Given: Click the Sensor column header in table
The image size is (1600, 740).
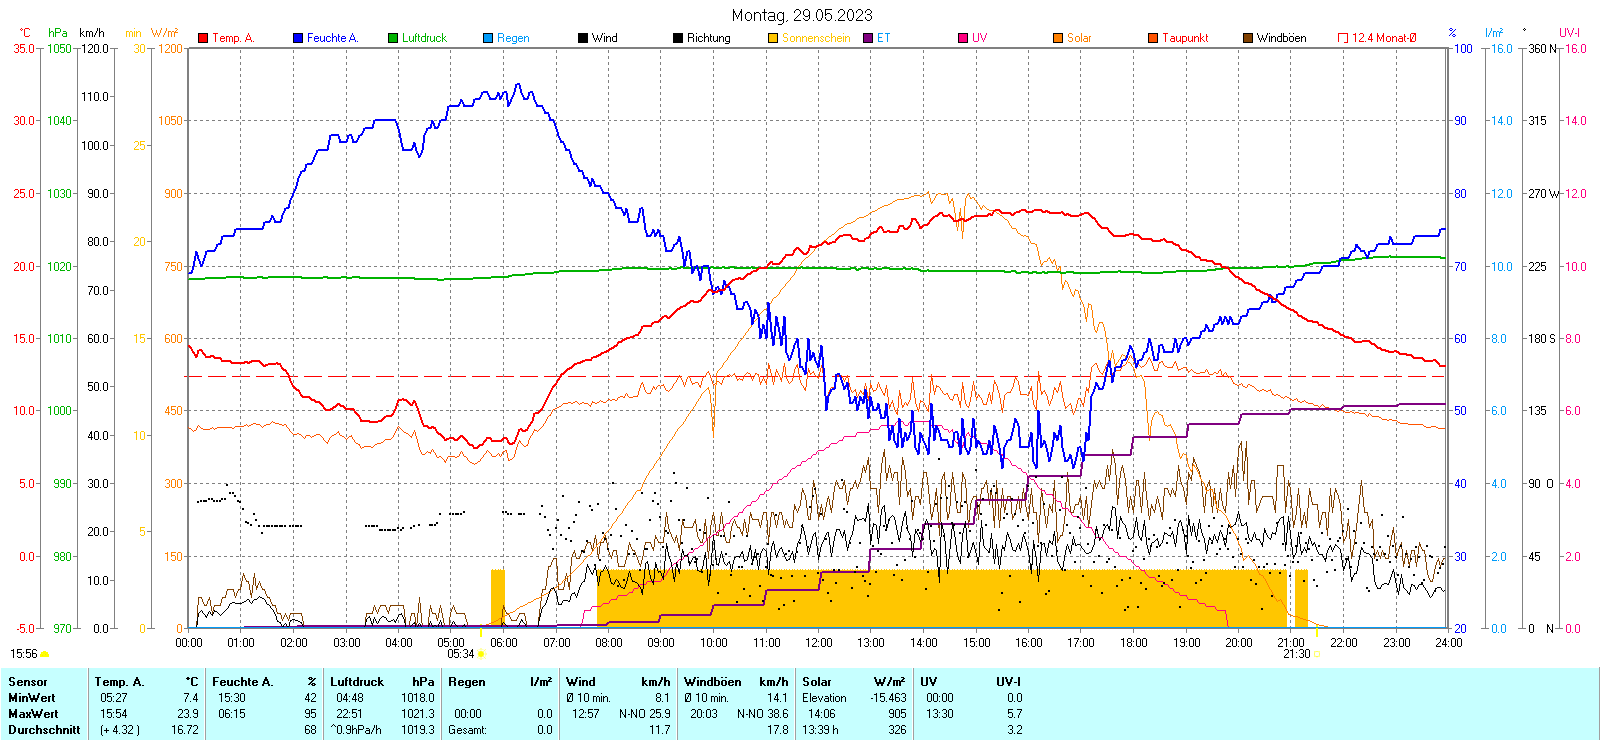Looking at the screenshot, I should pyautogui.click(x=28, y=682).
